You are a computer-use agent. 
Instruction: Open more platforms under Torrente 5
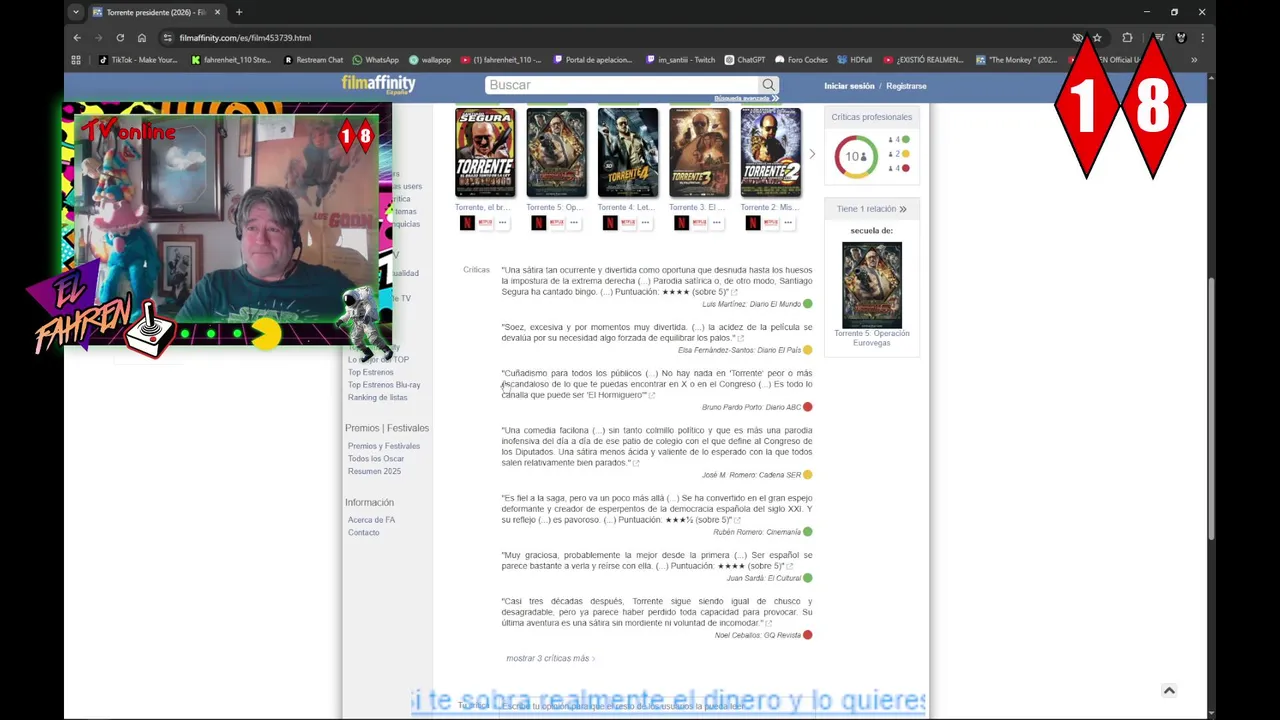point(574,223)
